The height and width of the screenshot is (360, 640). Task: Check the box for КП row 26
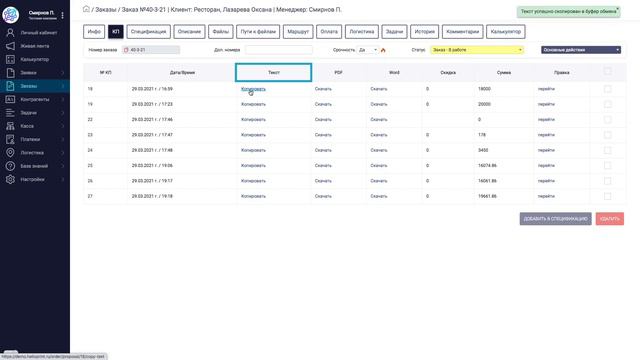pos(607,181)
